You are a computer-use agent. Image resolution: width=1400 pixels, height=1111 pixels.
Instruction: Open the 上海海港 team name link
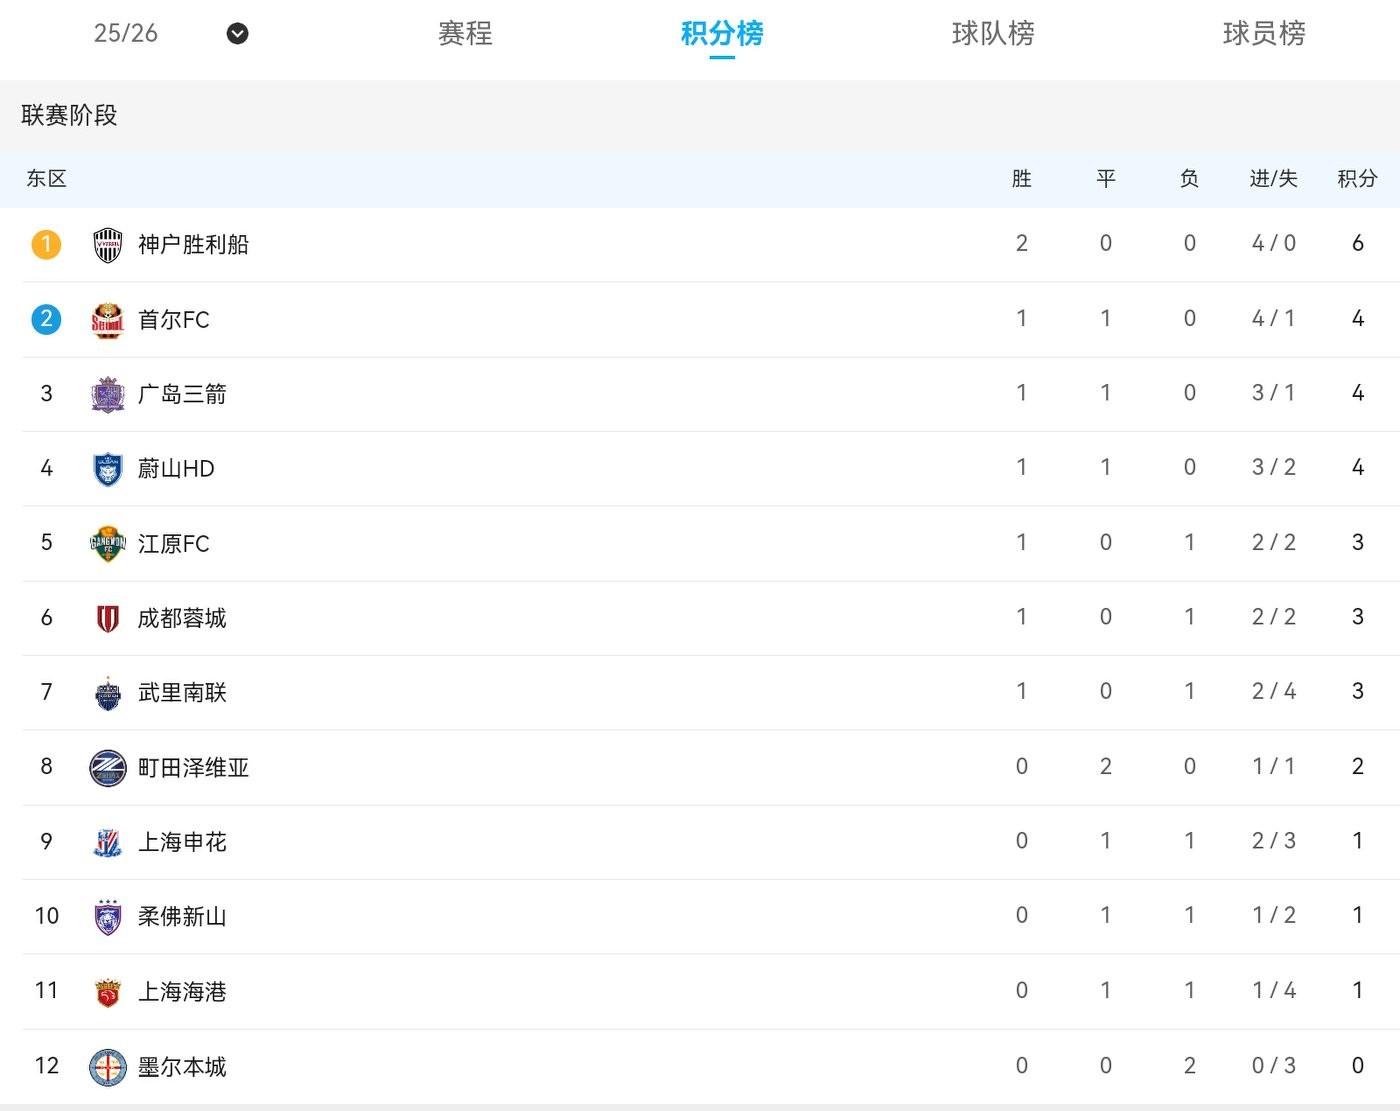point(182,991)
